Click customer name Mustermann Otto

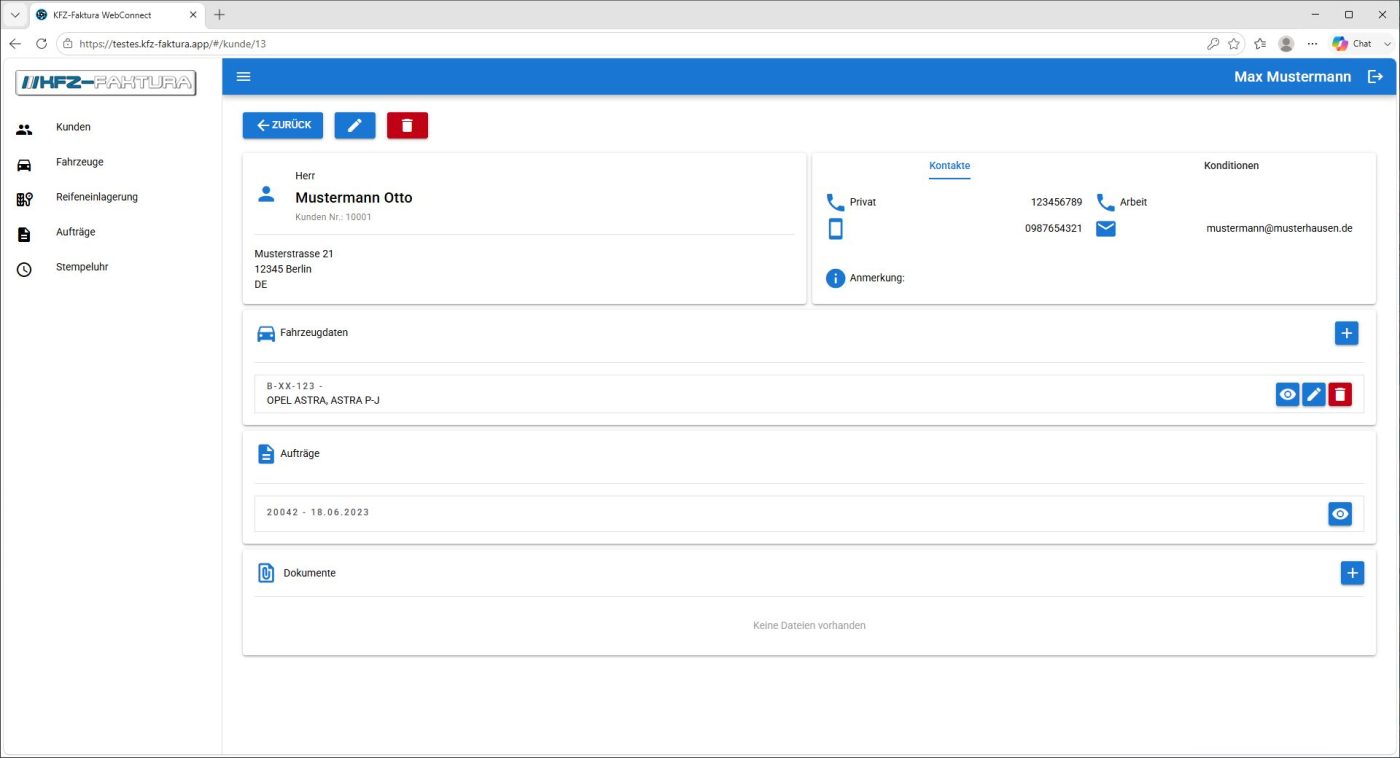coord(354,198)
